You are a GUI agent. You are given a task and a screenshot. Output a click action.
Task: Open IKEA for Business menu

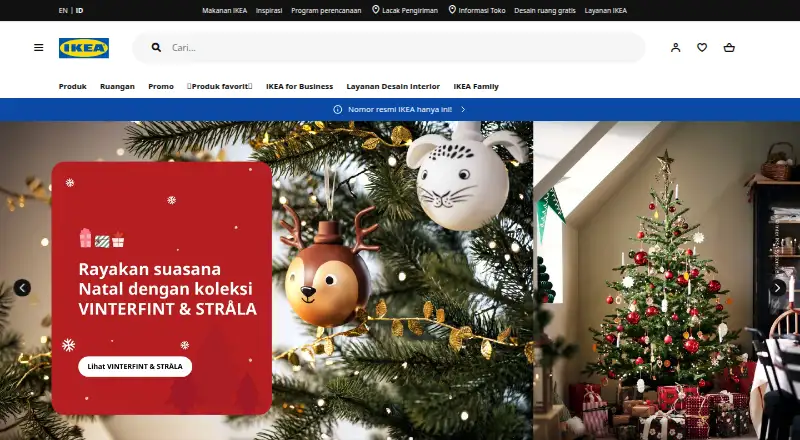tap(299, 86)
